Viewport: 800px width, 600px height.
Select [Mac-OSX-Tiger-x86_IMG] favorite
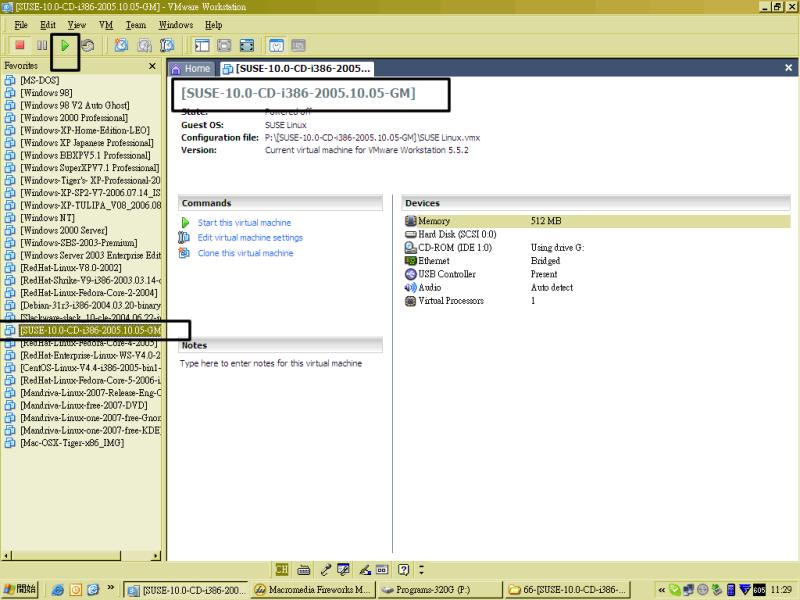pos(71,443)
